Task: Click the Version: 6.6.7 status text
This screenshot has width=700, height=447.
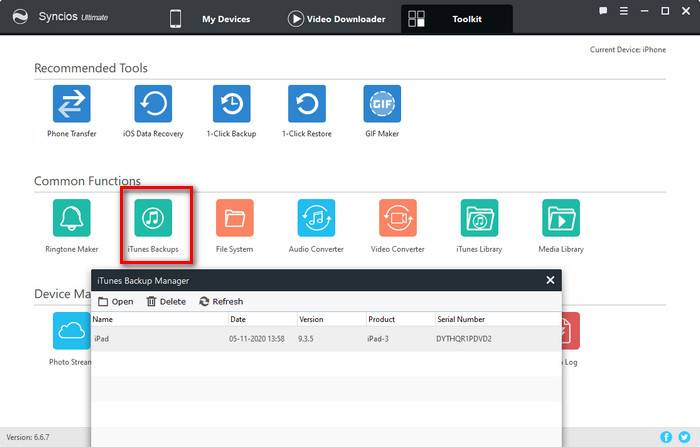Action: coord(28,437)
